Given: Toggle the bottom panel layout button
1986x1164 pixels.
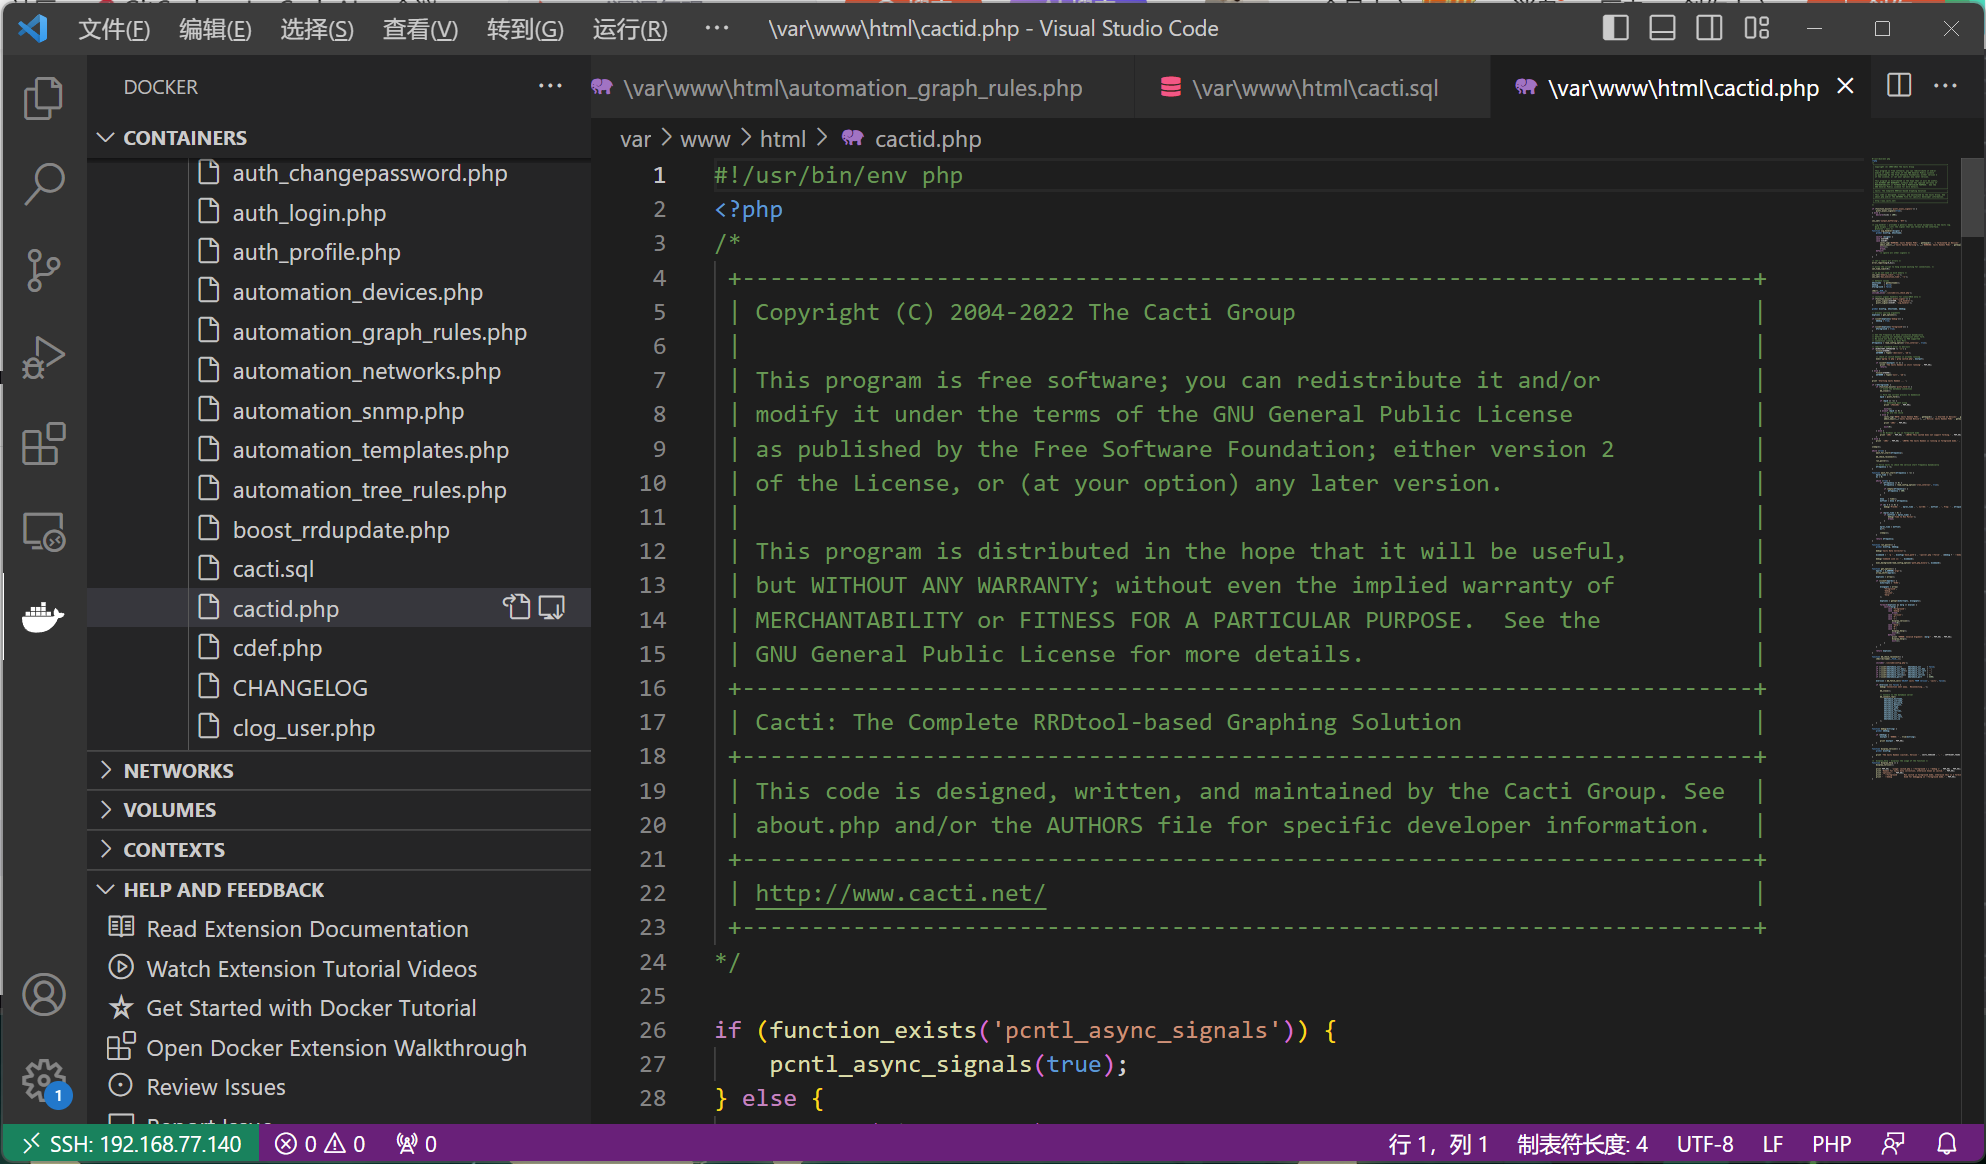Looking at the screenshot, I should click(1662, 28).
